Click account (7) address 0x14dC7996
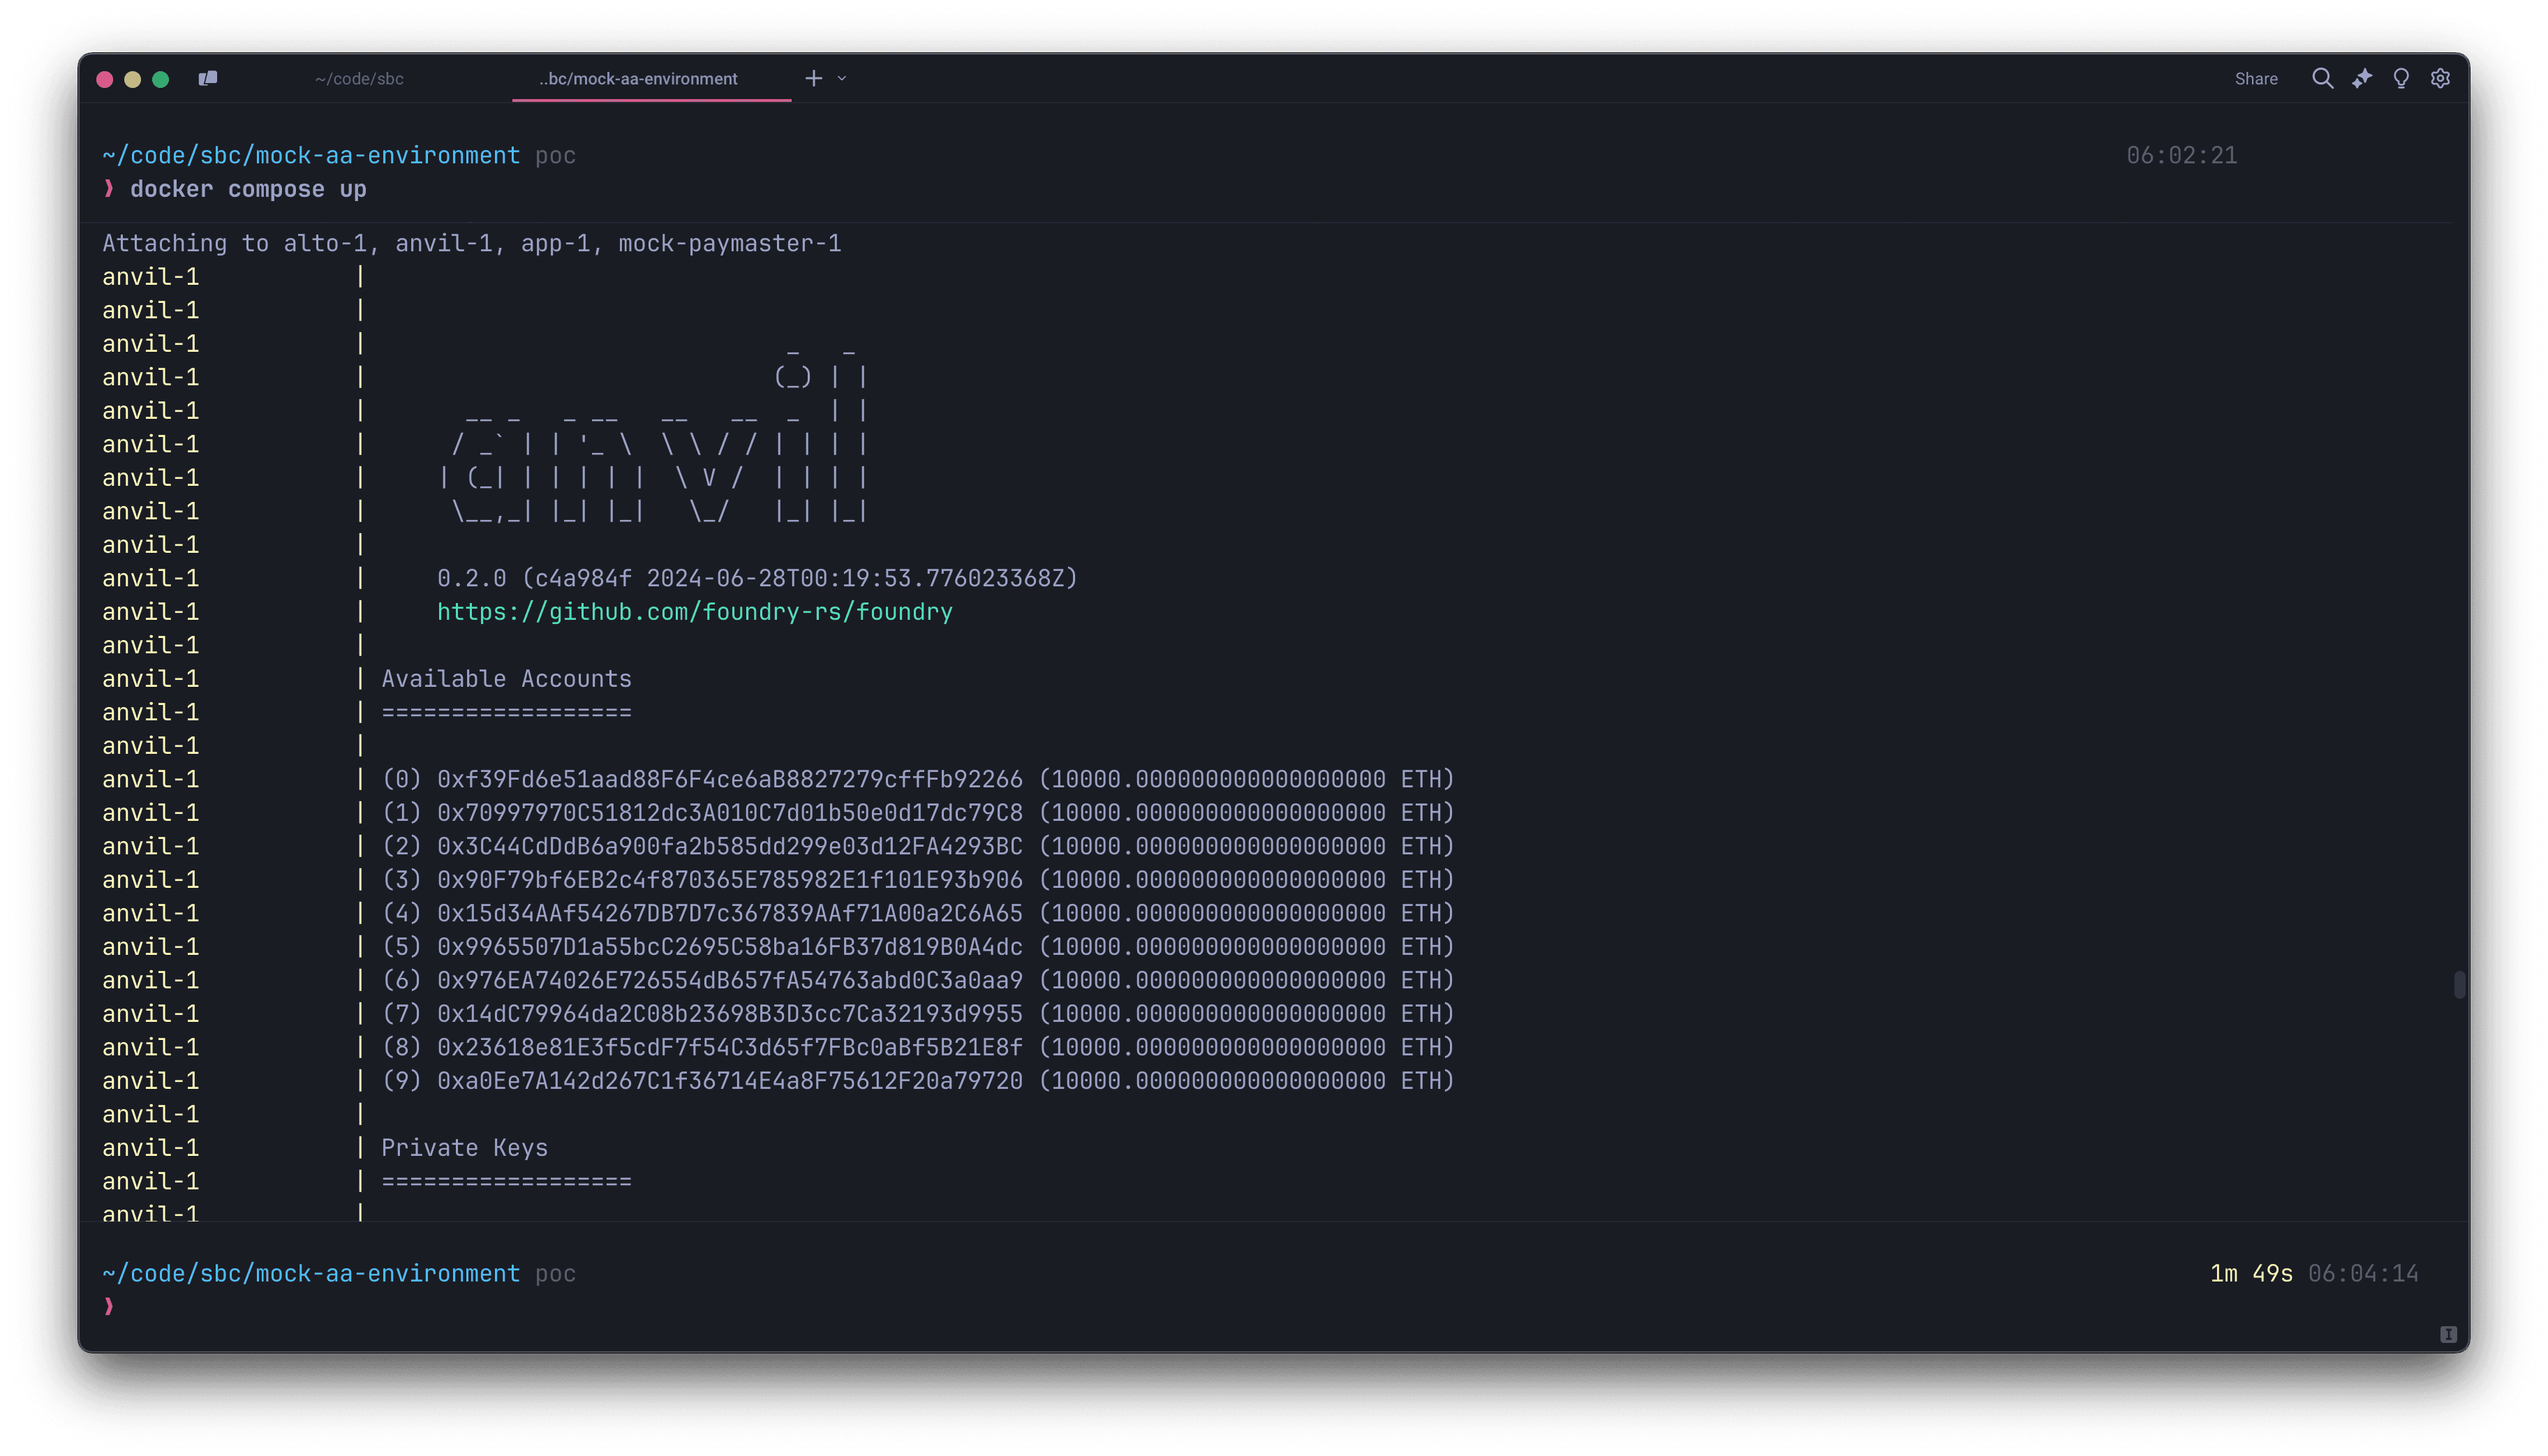Image resolution: width=2548 pixels, height=1456 pixels. [730, 1013]
